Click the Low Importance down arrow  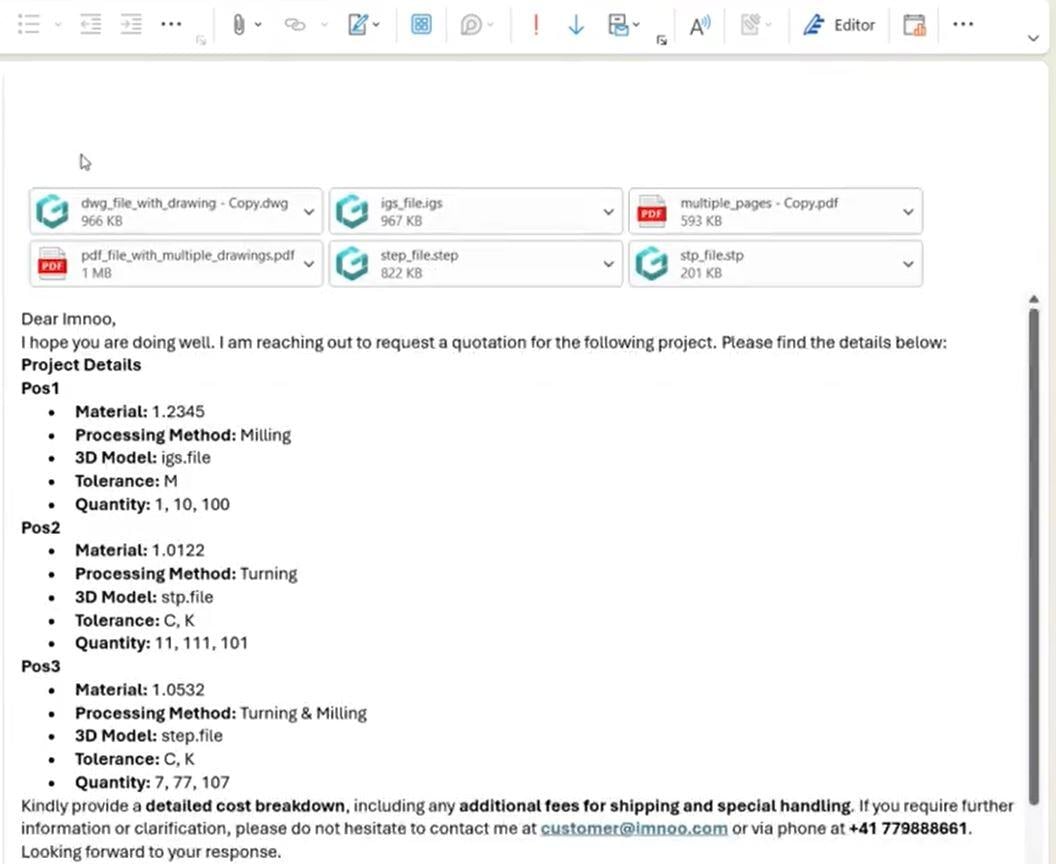[x=576, y=25]
